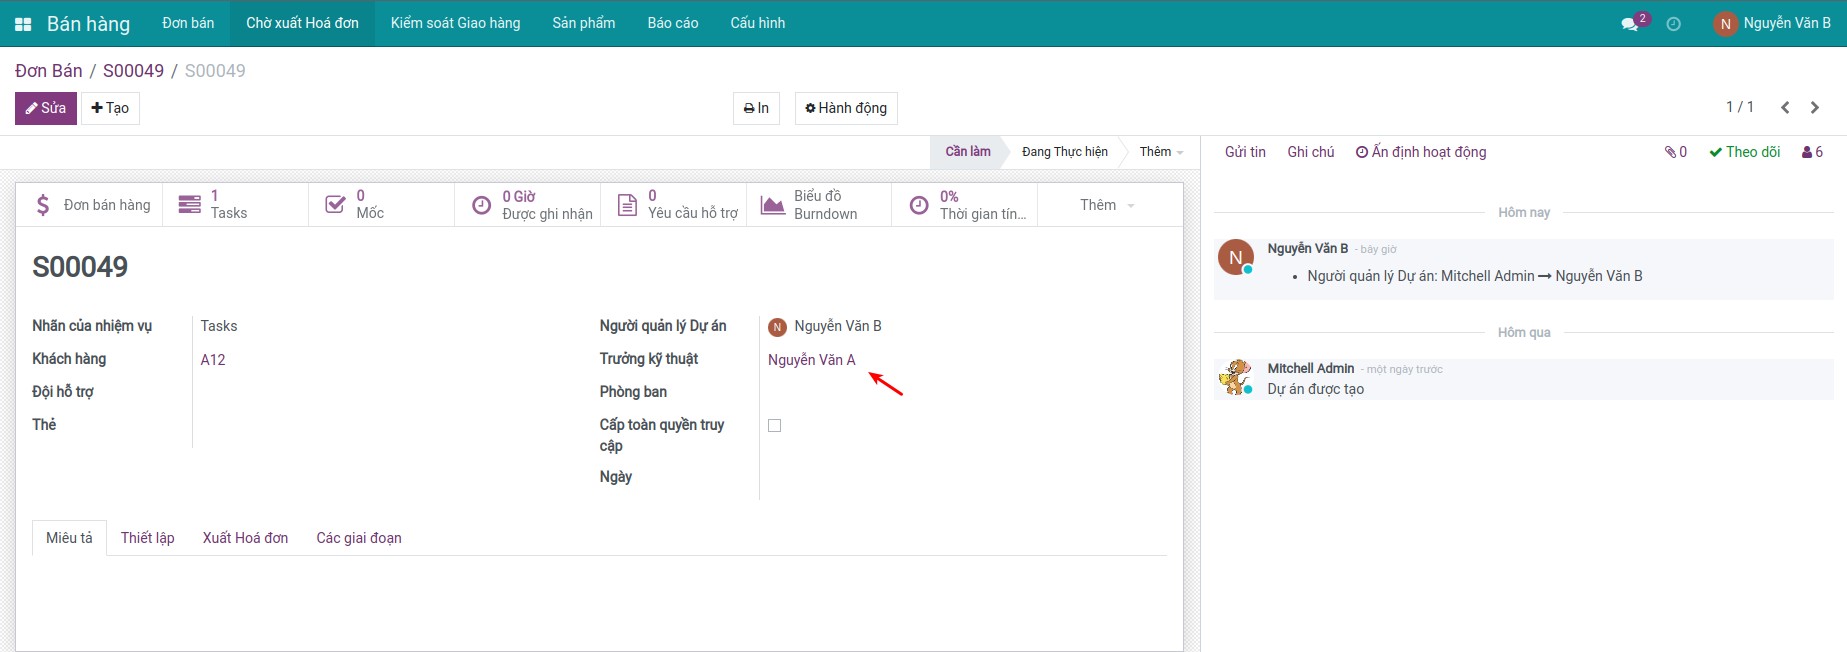Open Nguyễn Văn B user menu
The width and height of the screenshot is (1847, 652).
[1772, 23]
